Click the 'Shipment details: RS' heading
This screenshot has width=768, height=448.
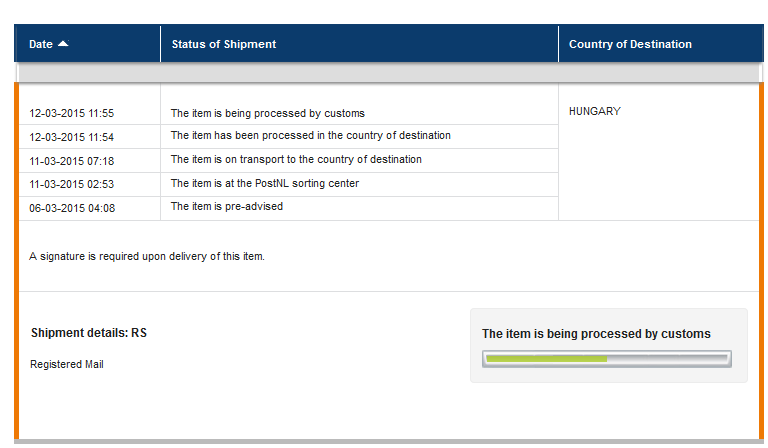(x=89, y=333)
